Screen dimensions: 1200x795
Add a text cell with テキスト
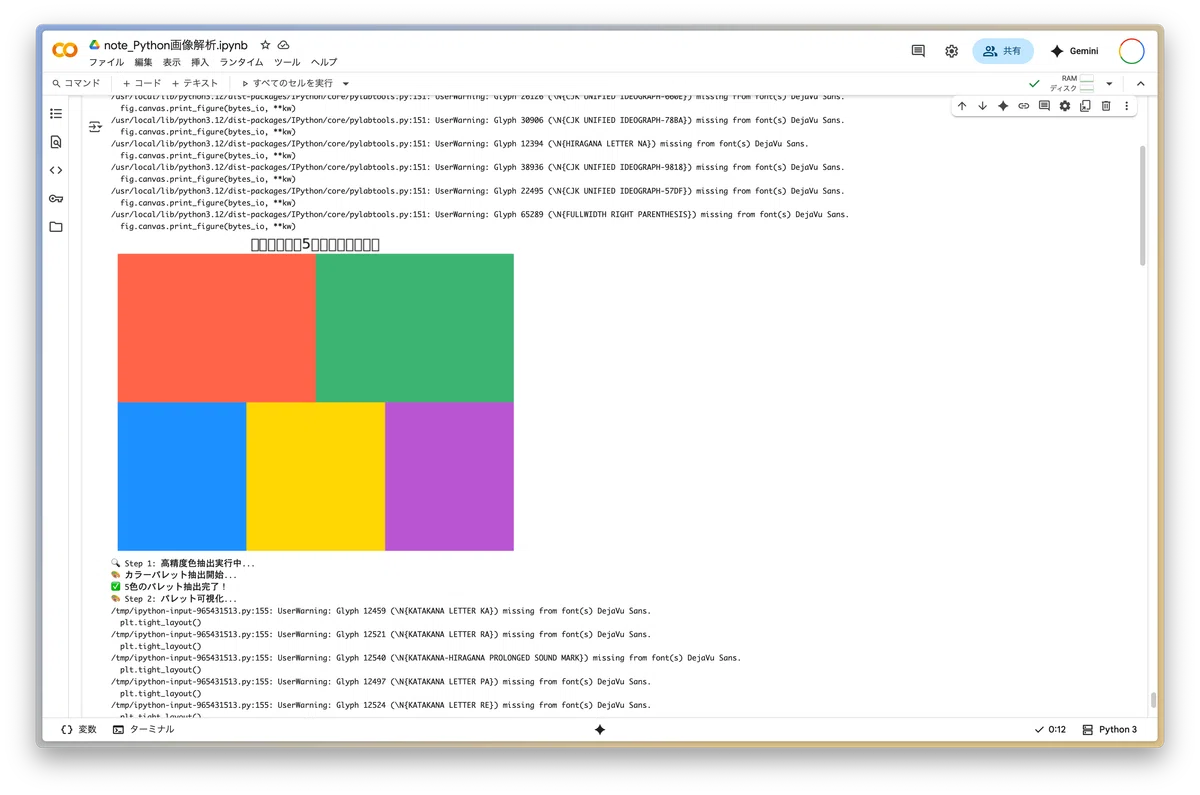pyautogui.click(x=195, y=83)
